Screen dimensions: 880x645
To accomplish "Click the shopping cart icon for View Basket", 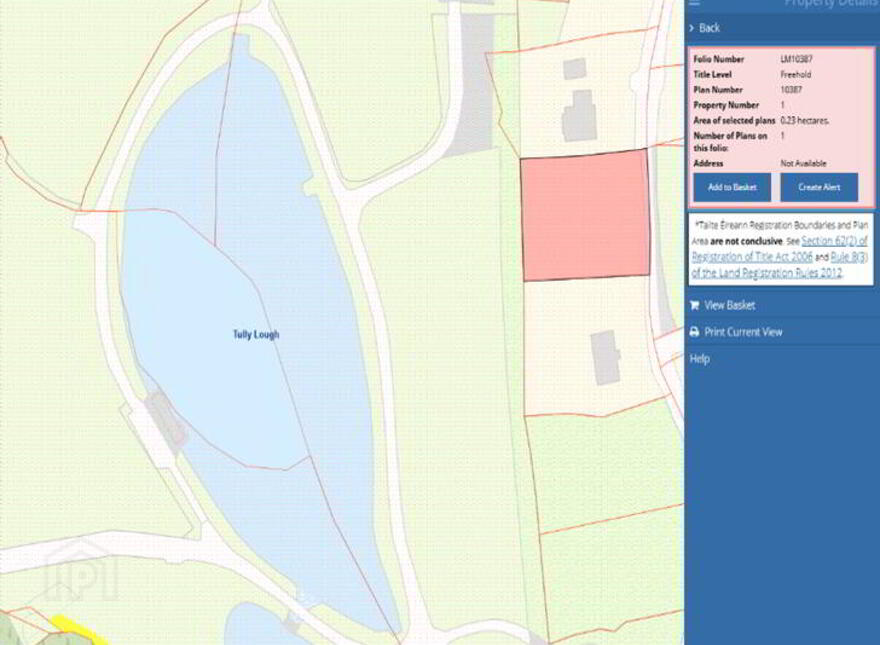I will tap(694, 305).
